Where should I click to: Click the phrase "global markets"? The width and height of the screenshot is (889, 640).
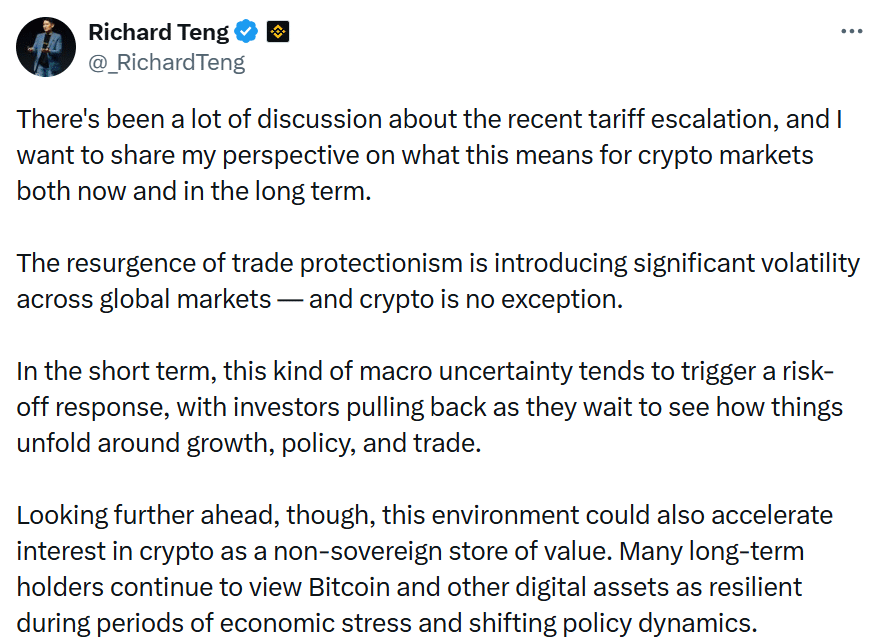click(x=185, y=299)
